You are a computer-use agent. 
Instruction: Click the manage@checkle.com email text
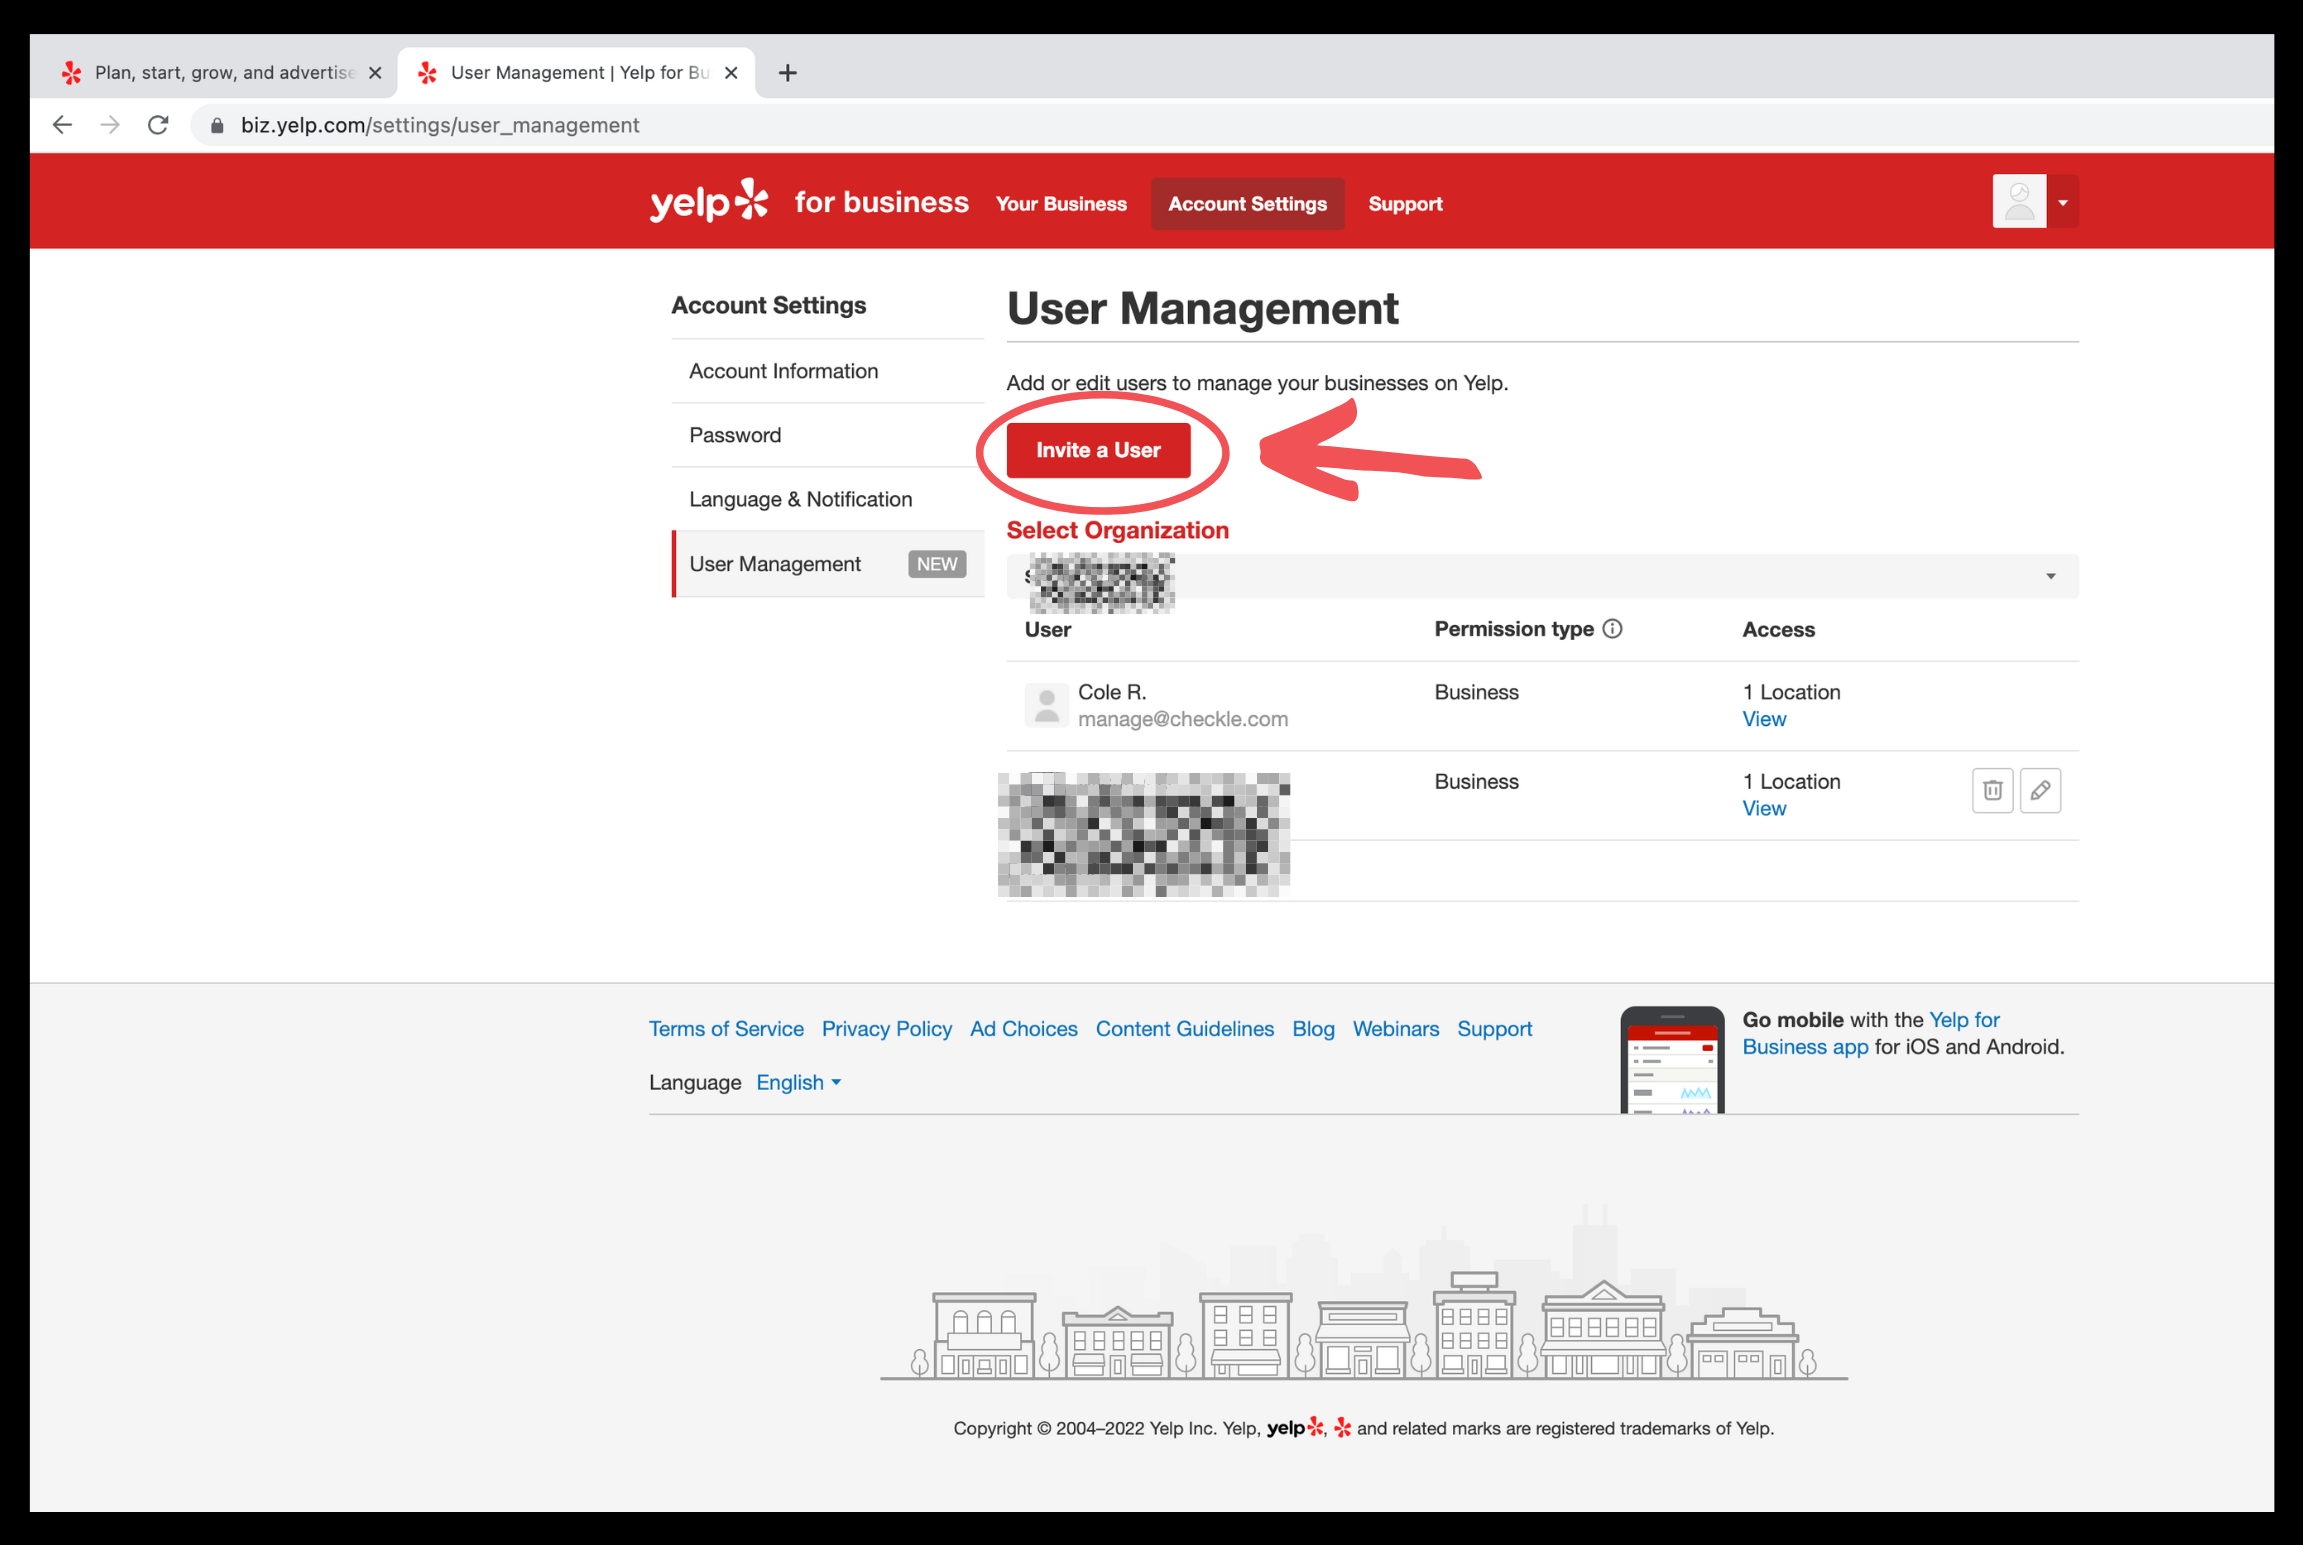click(x=1183, y=719)
